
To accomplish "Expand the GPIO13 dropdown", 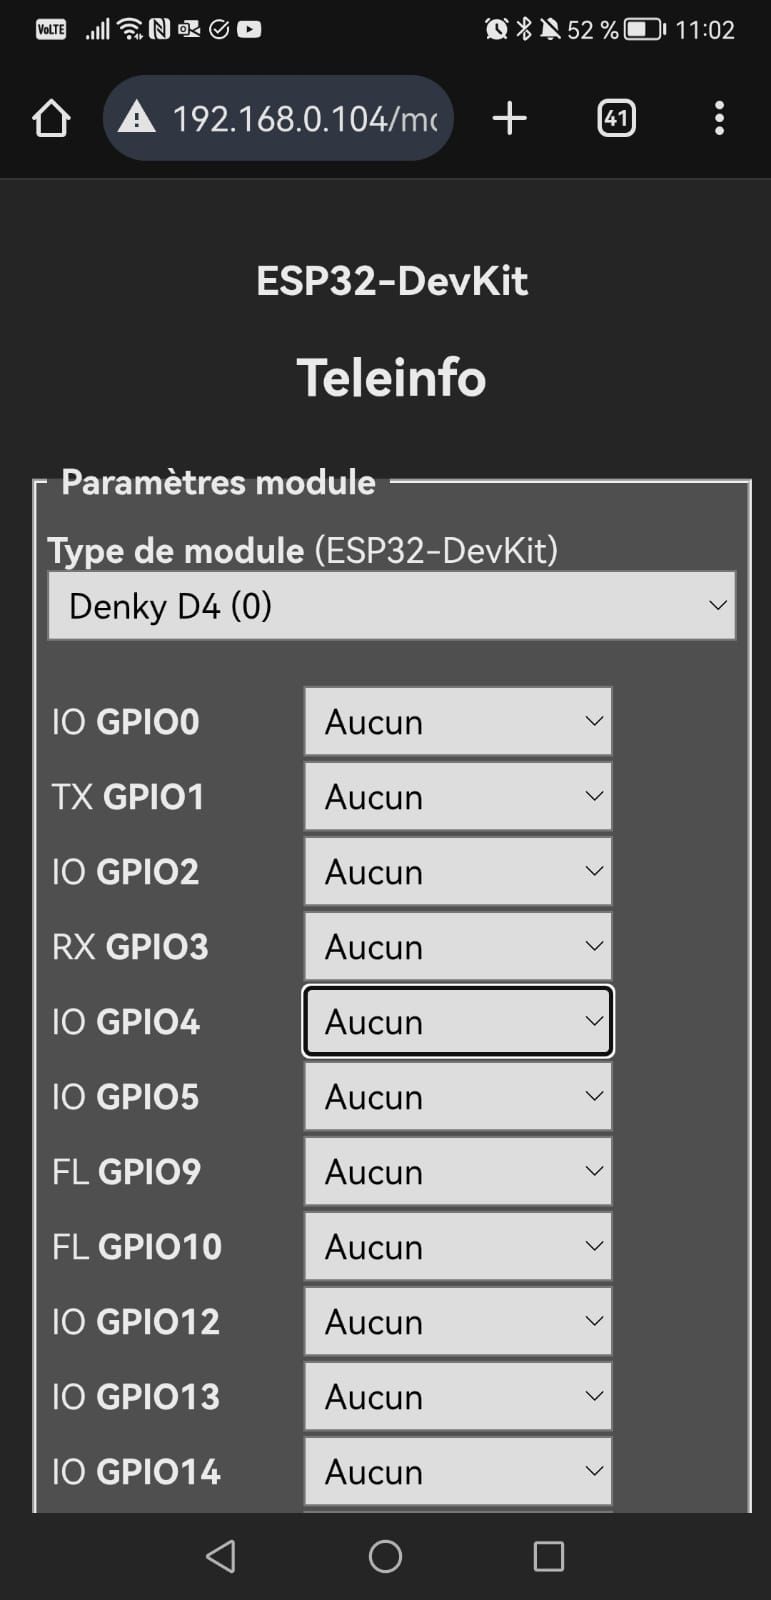I will [x=458, y=1397].
